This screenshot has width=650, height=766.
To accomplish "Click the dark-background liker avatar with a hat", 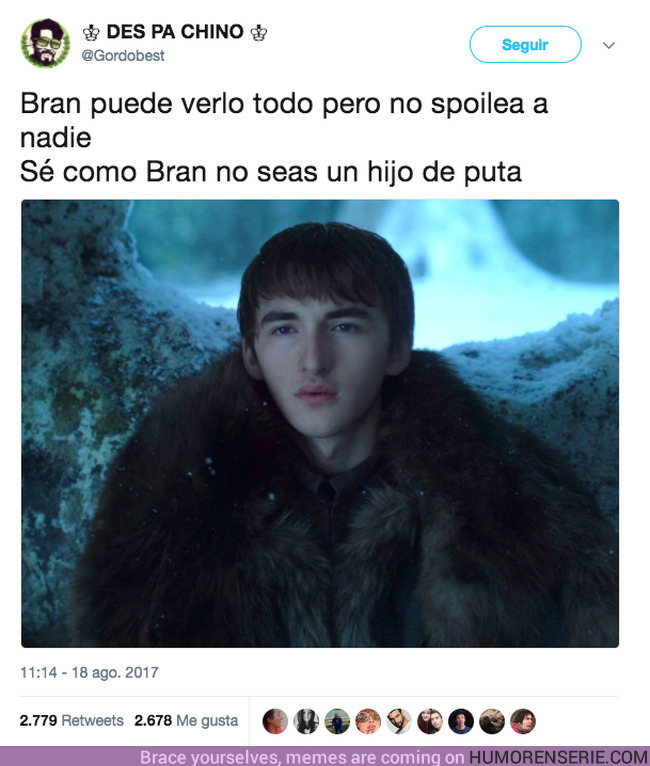I will point(461,721).
